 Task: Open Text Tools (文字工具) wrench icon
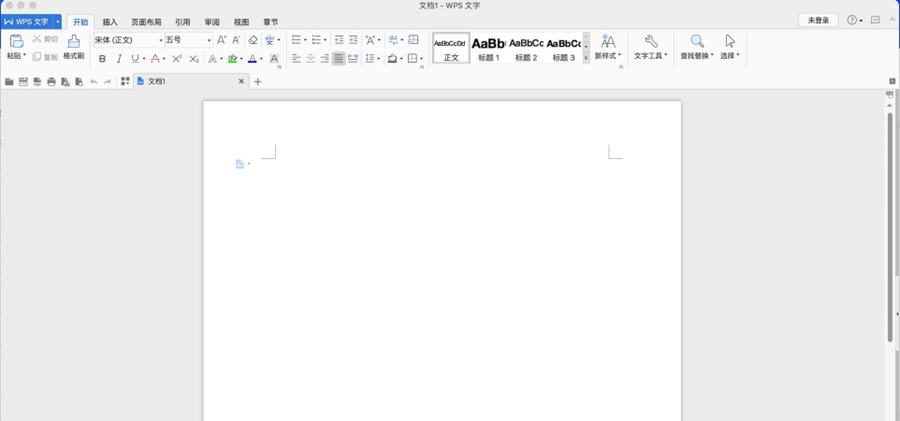coord(650,42)
